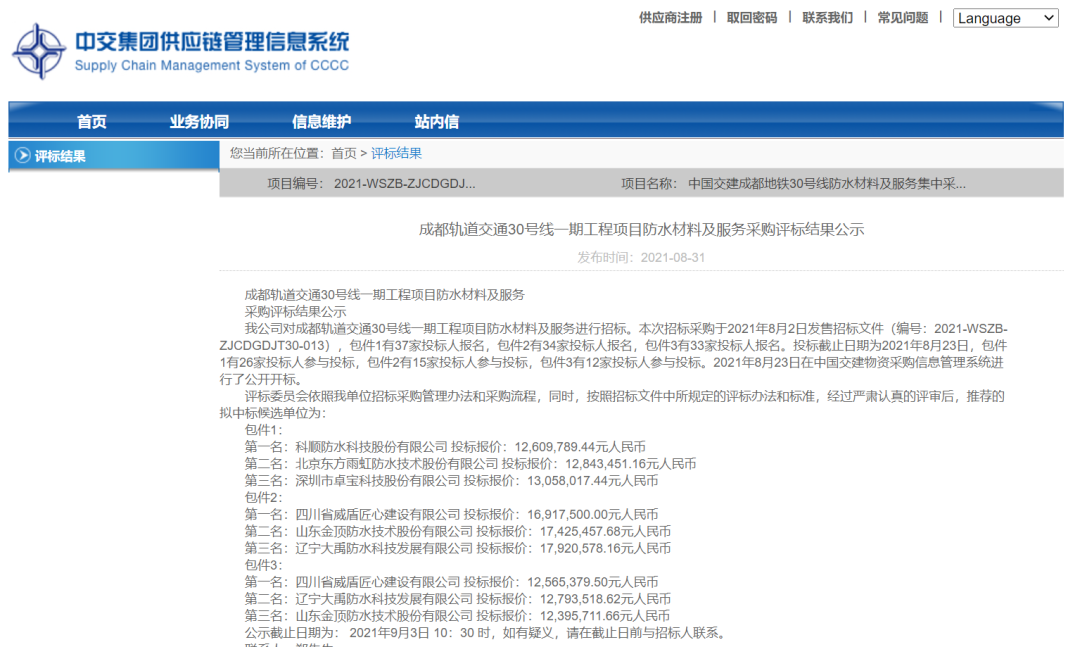Click the 常见问题 link
This screenshot has width=1080, height=647.
point(902,18)
